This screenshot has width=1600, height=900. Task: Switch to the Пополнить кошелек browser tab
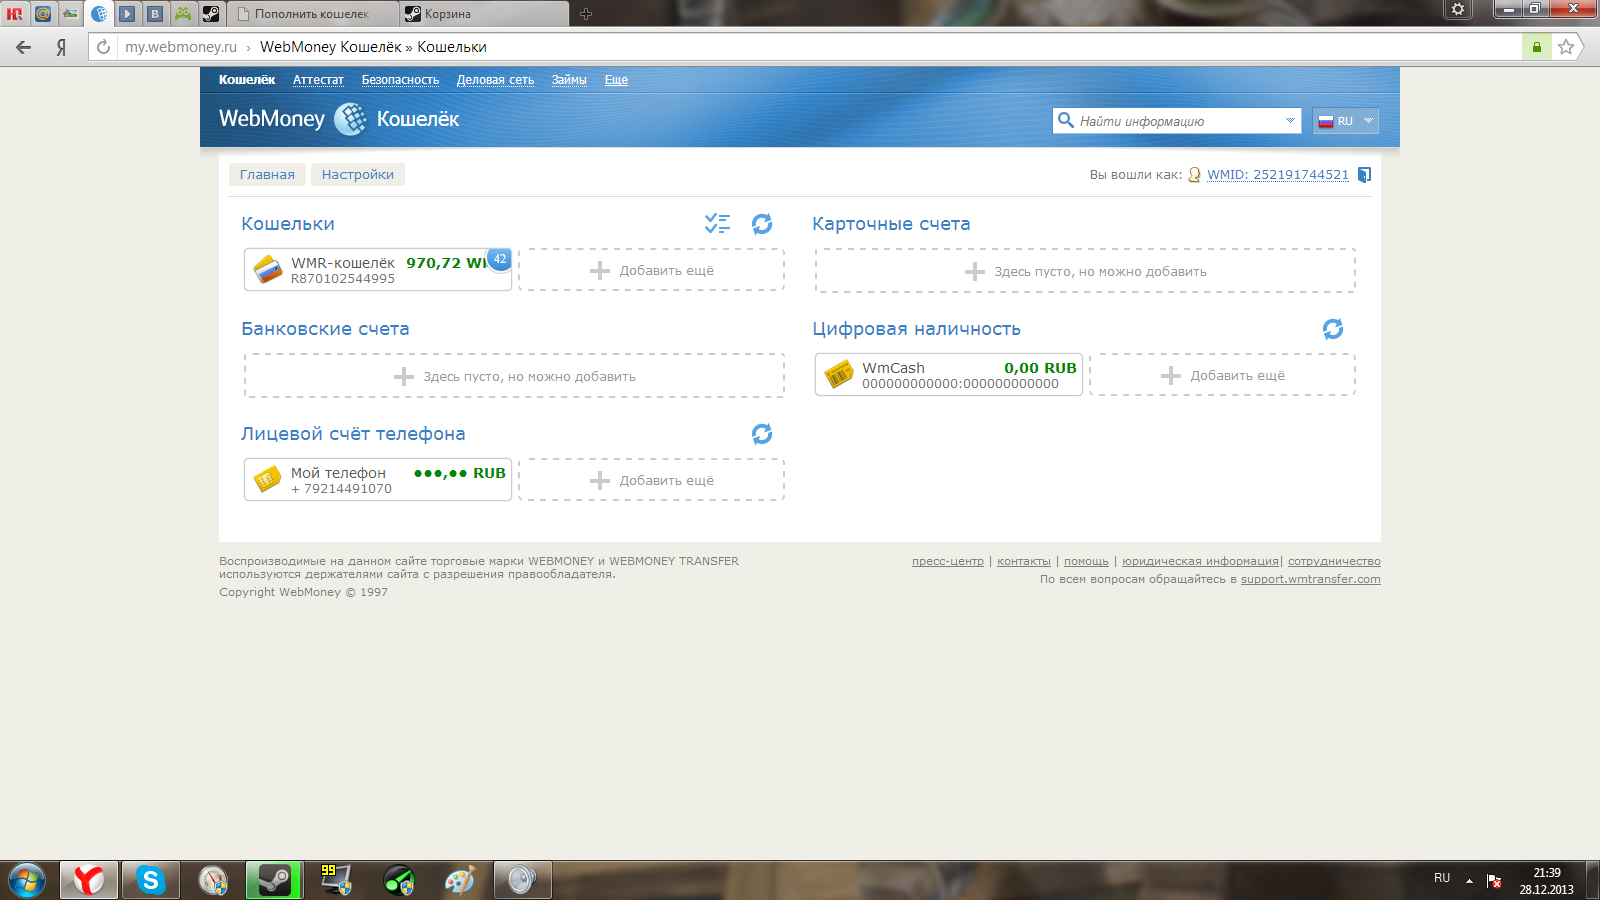pos(313,14)
